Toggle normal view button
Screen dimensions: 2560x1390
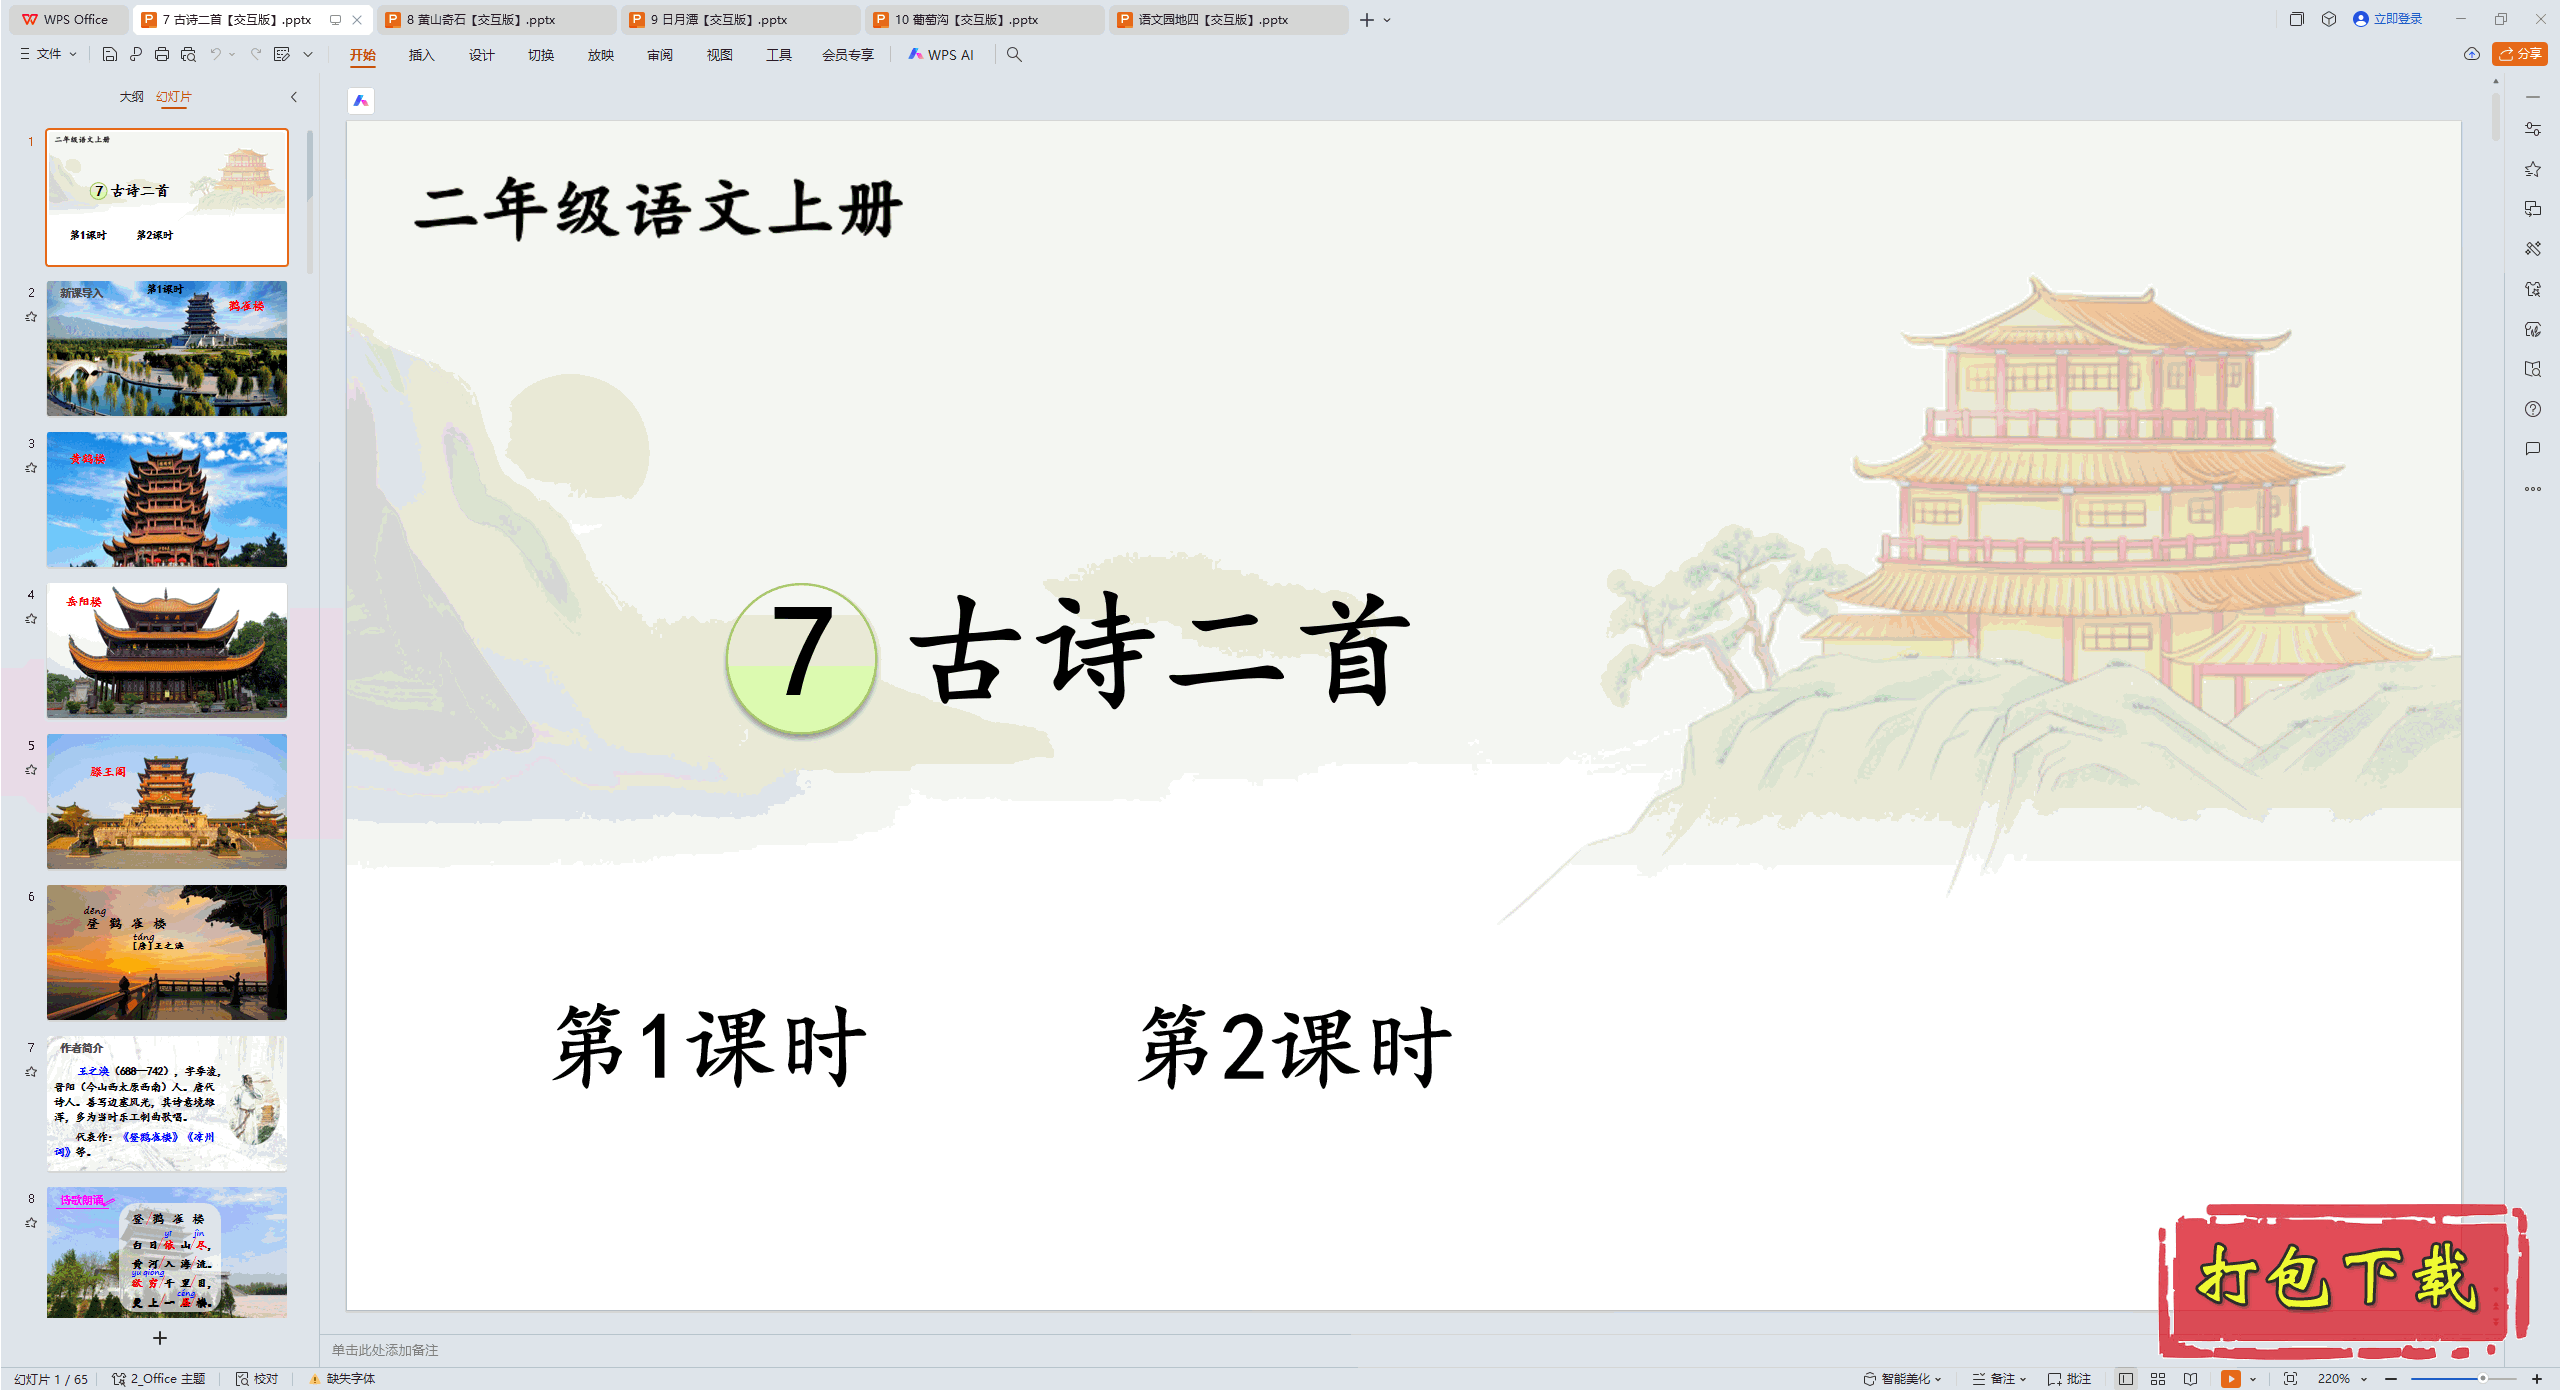coord(2125,1378)
